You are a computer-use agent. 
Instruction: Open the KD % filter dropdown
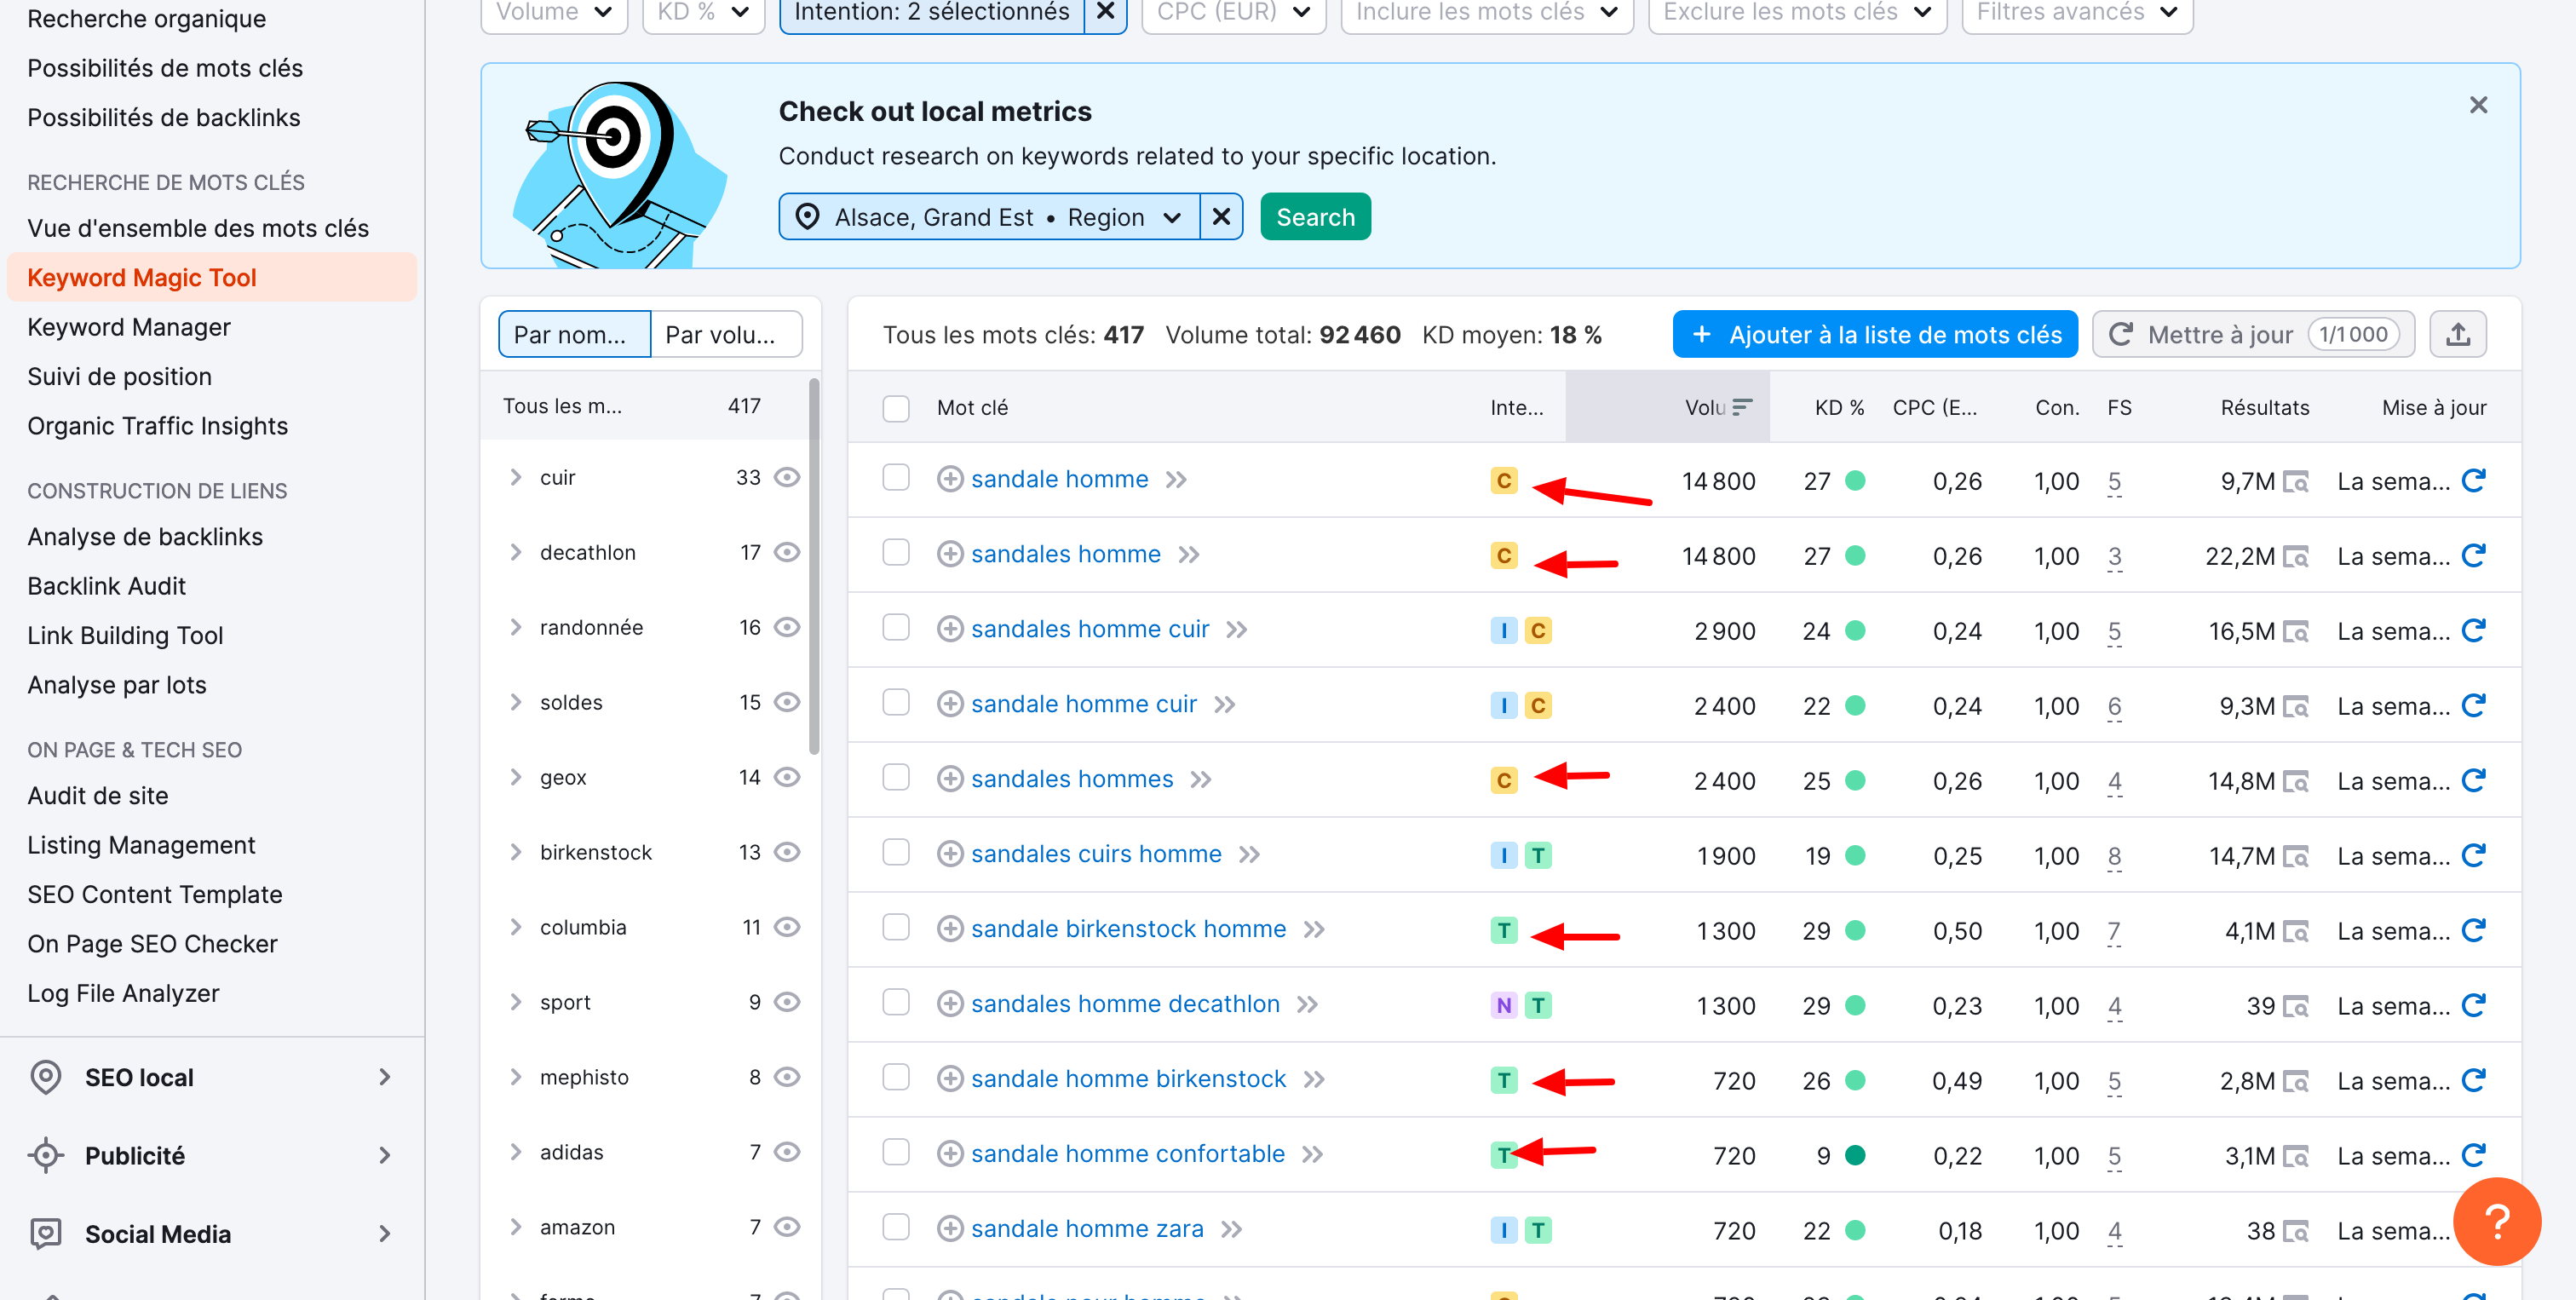(703, 12)
